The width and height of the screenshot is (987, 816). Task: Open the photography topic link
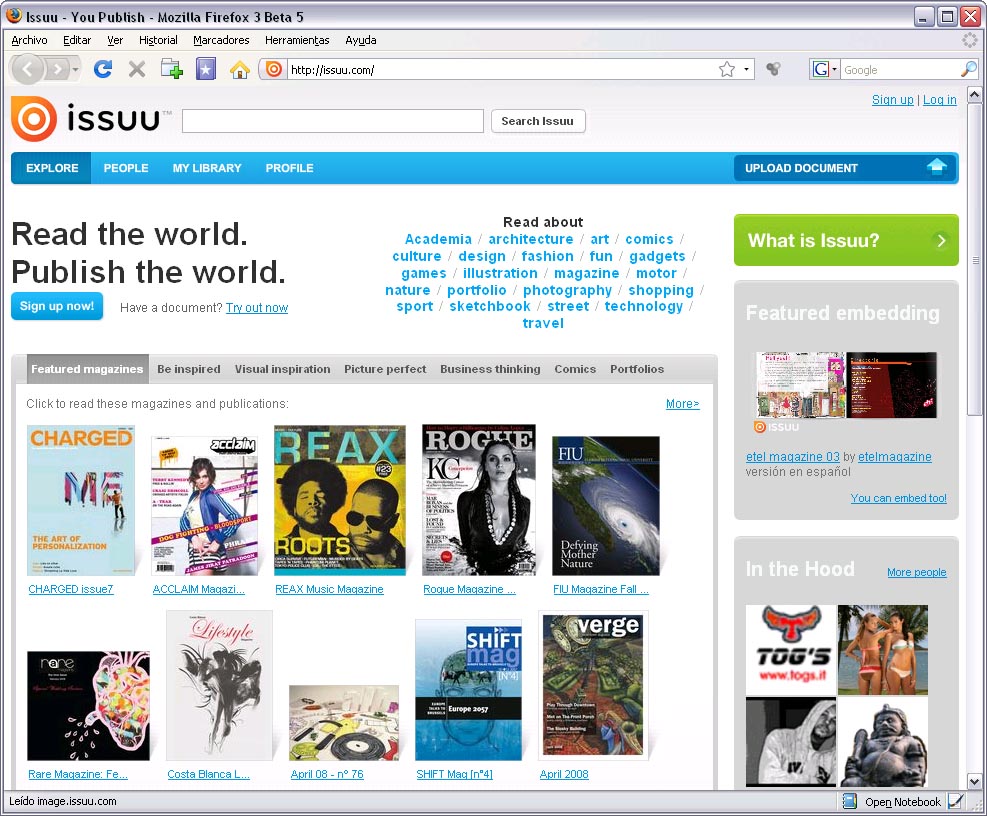click(568, 290)
